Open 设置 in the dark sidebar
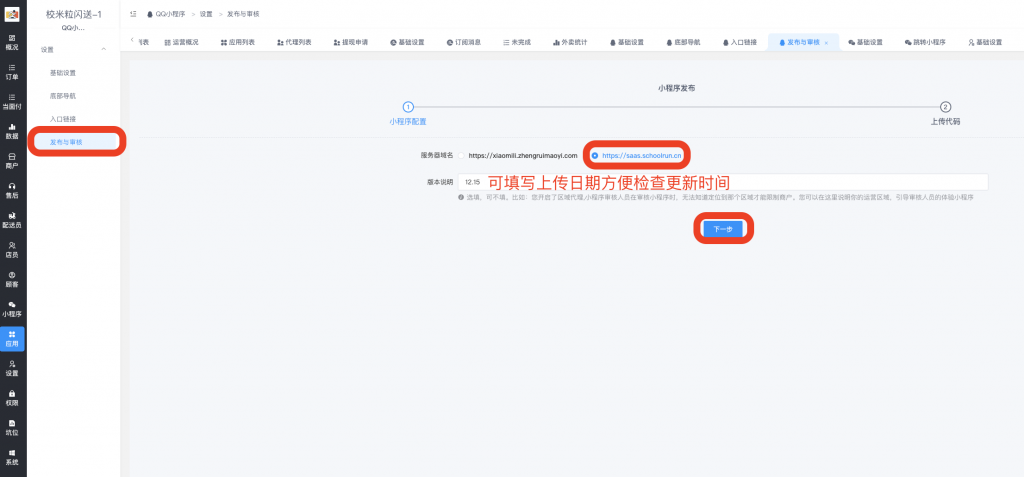1024x477 pixels. [12, 369]
